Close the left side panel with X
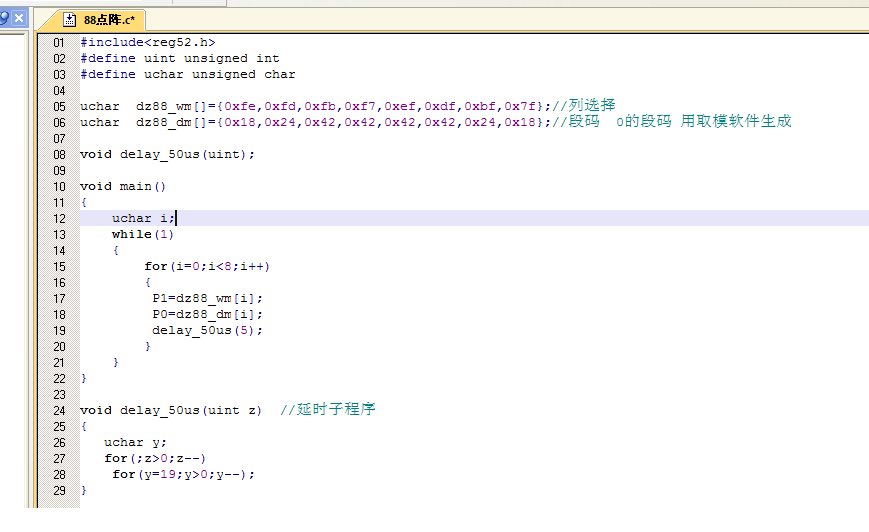Viewport: 869px width, 532px height. (19, 18)
